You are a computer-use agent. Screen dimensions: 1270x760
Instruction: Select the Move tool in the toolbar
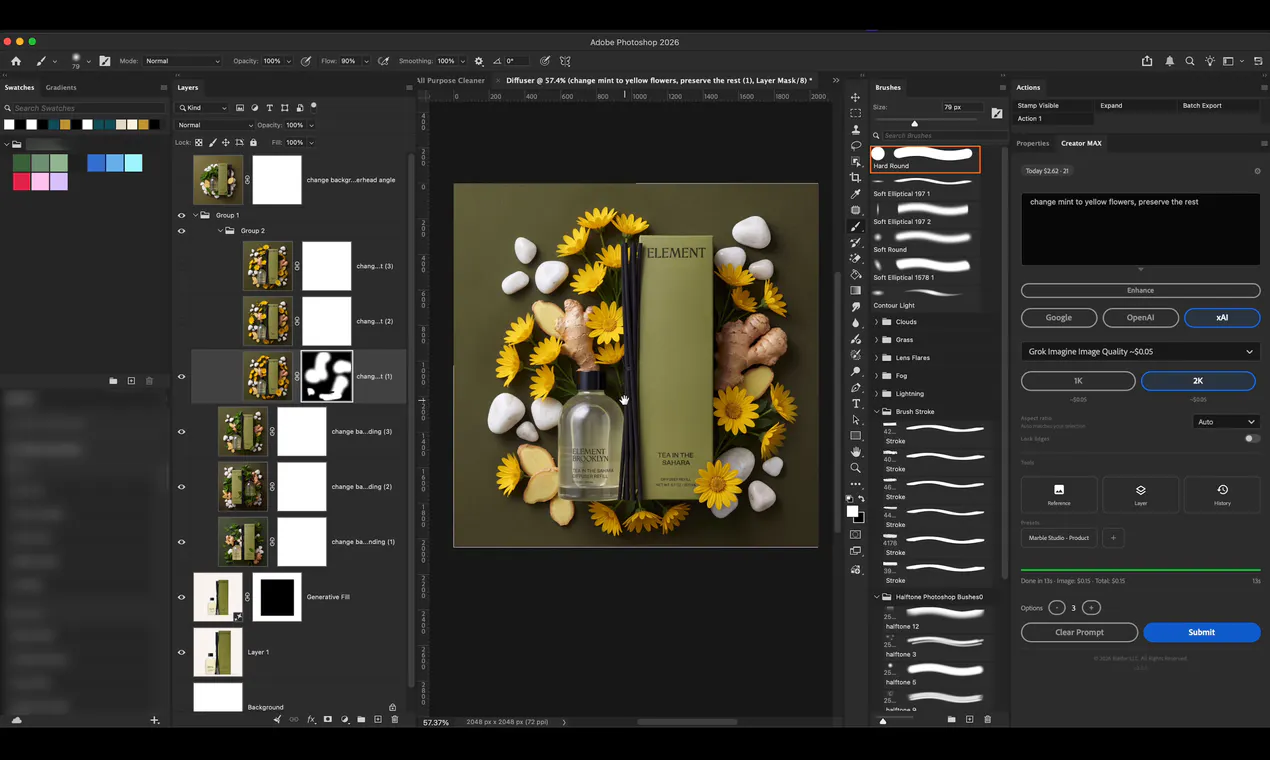855,97
